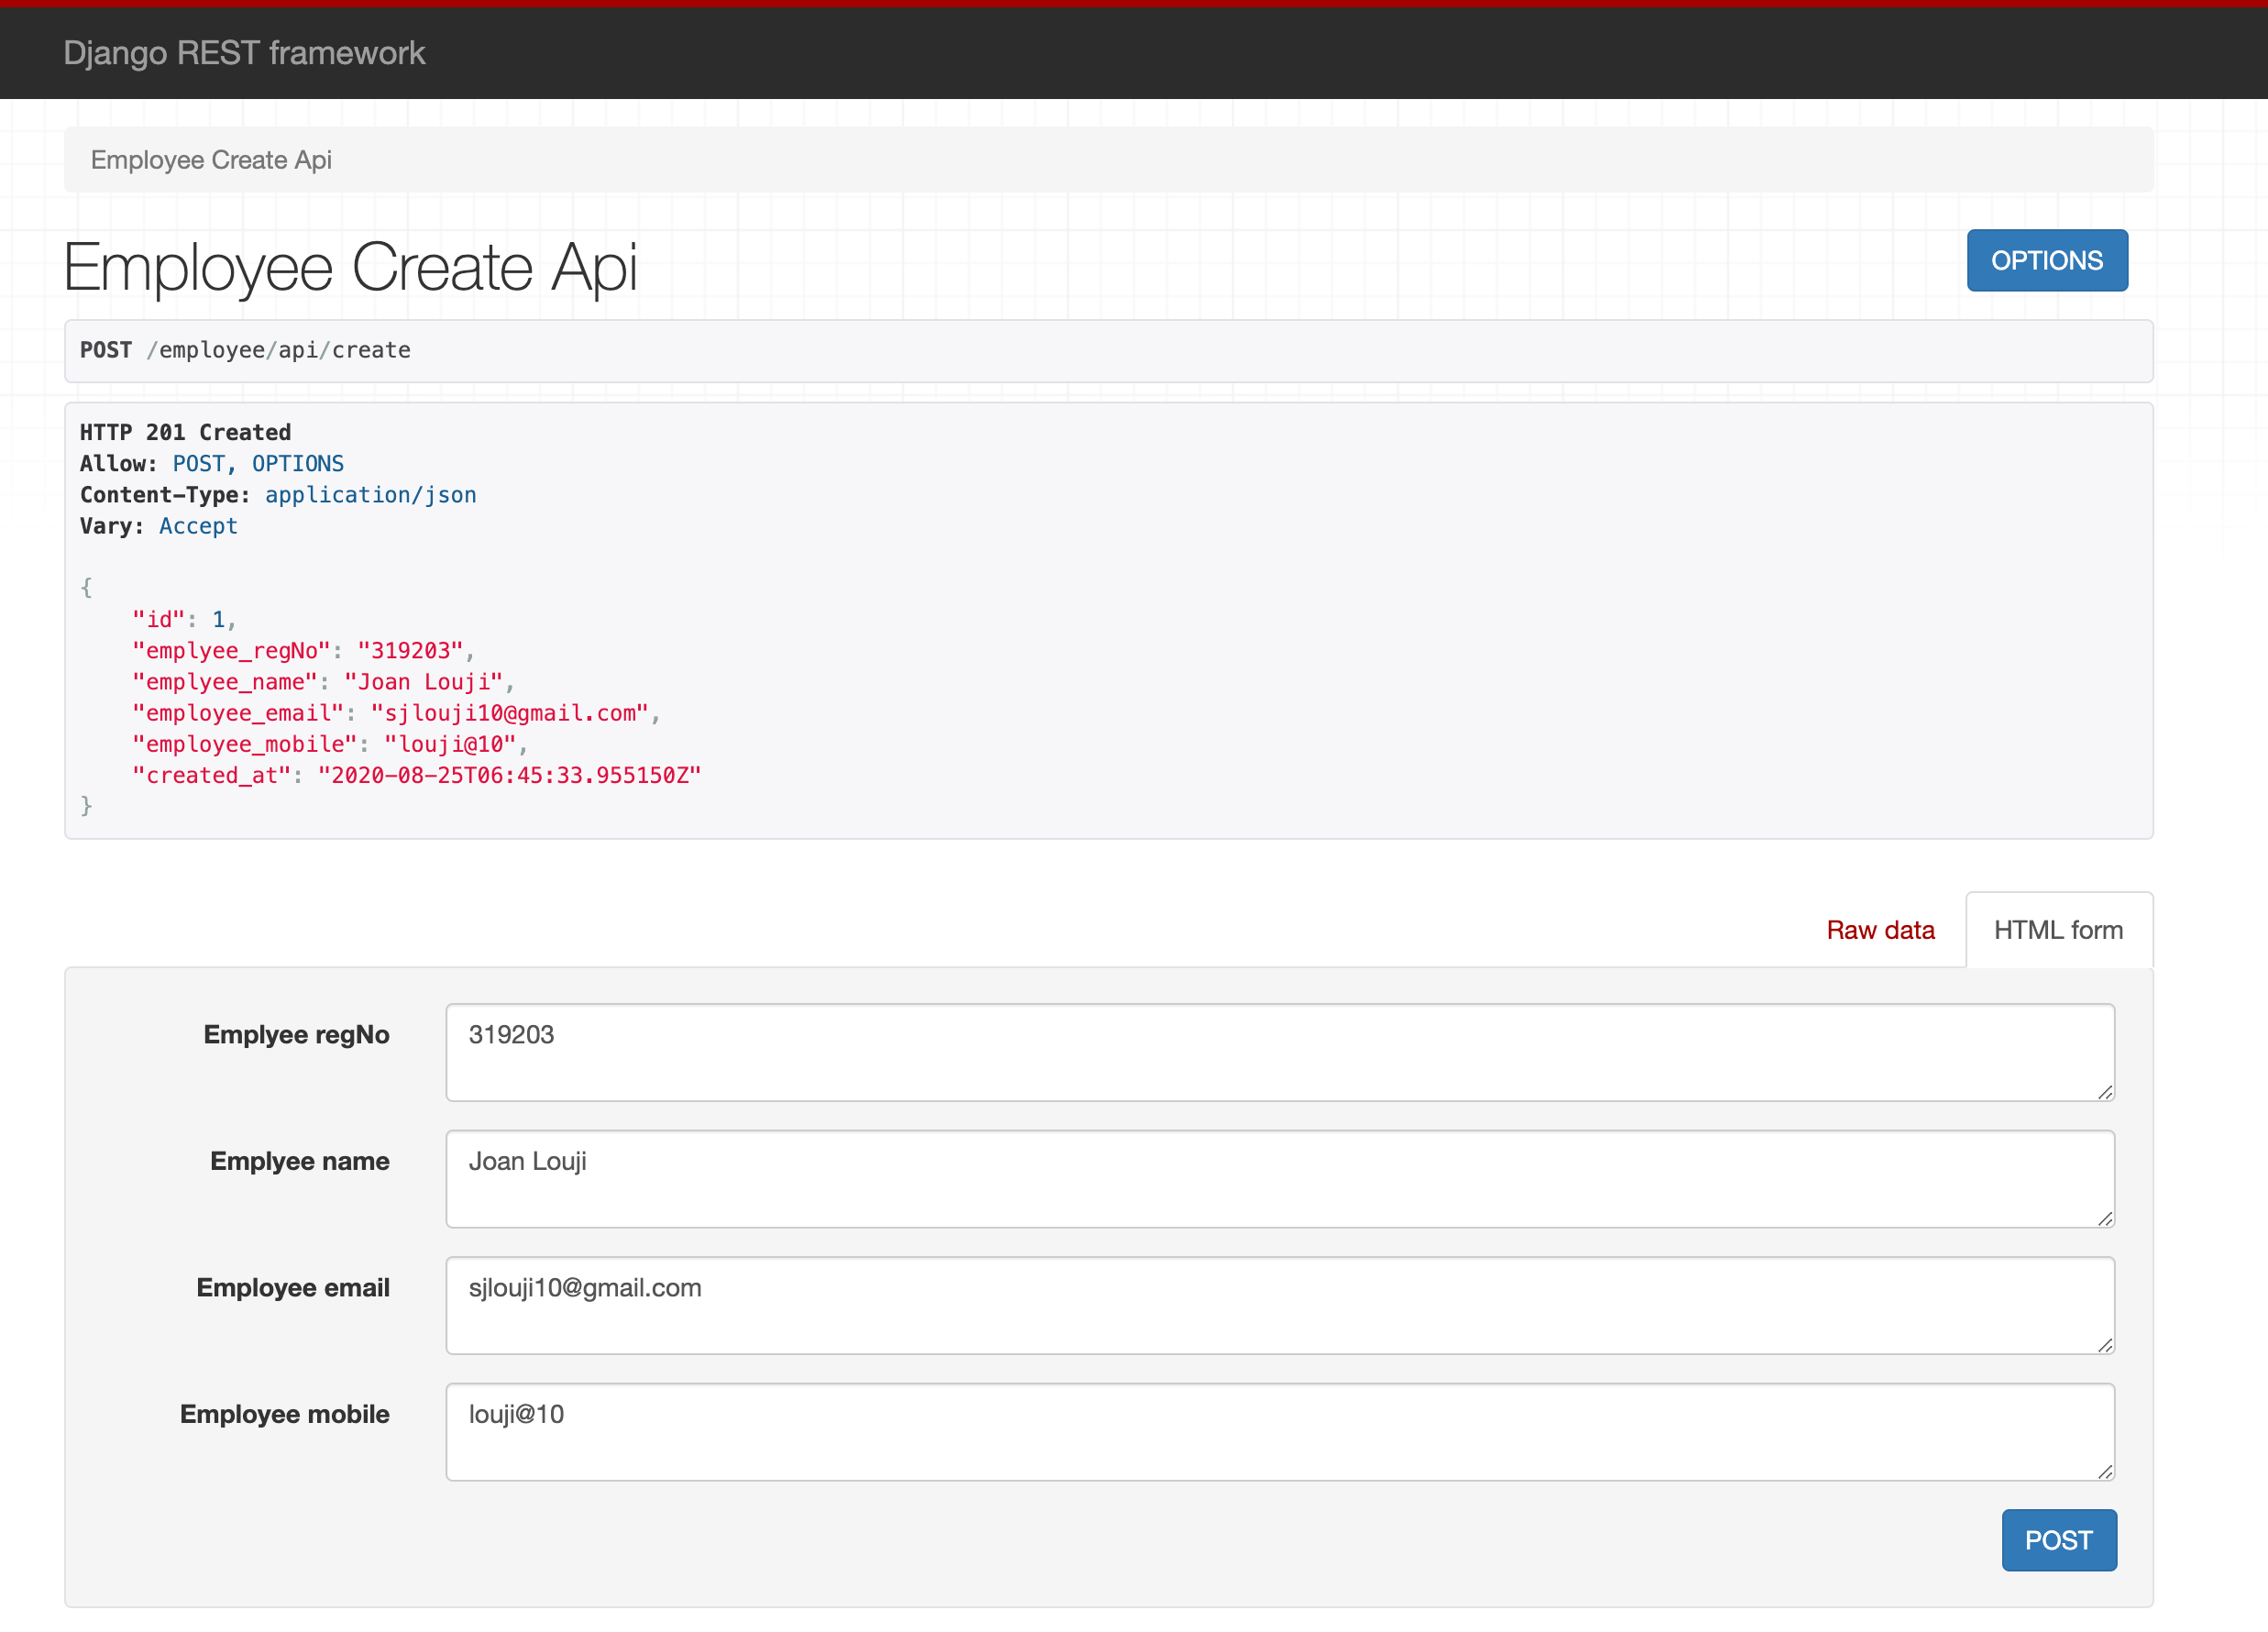Click the blue OPTIONS button
Viewport: 2268px width, 1632px height.
coord(2046,260)
